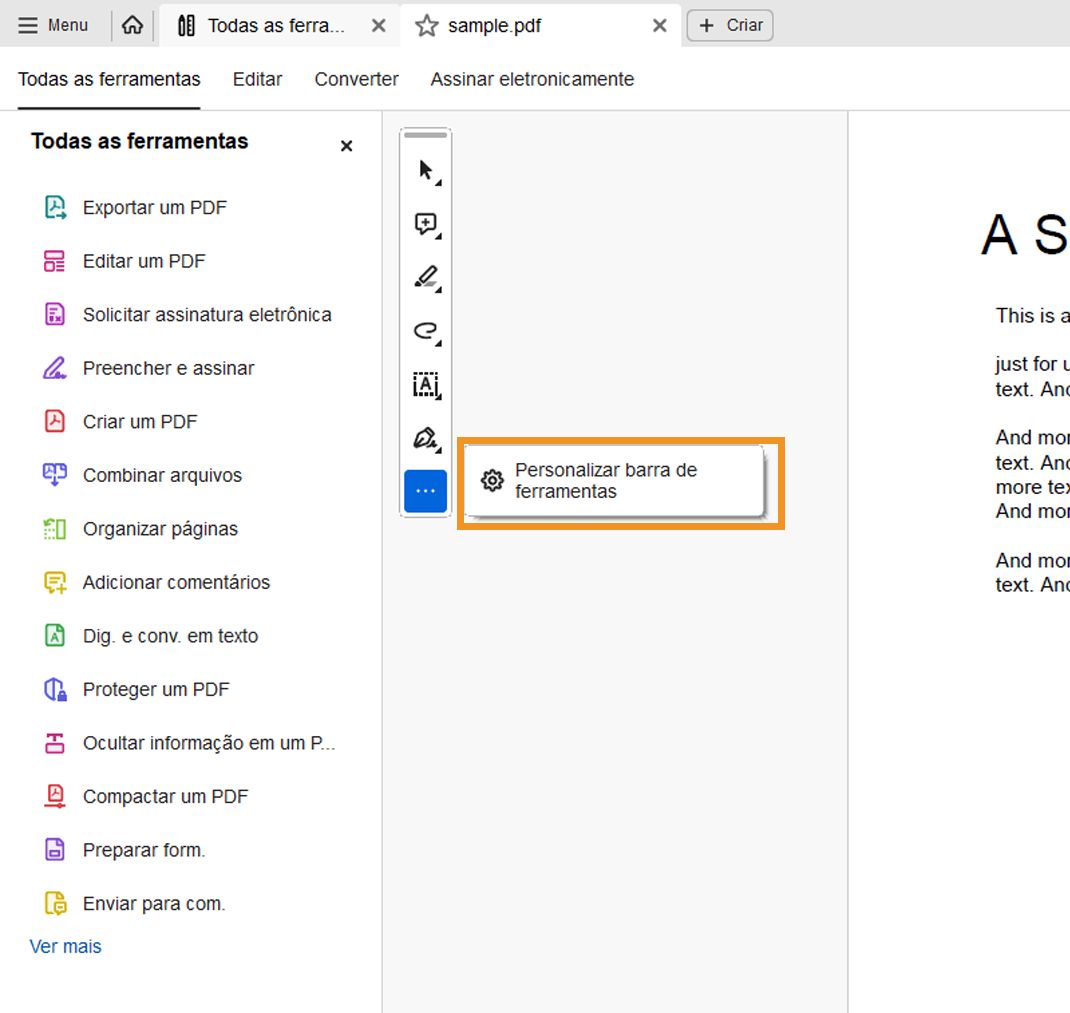Choose Personalizar barra de ferramentas

(x=605, y=481)
